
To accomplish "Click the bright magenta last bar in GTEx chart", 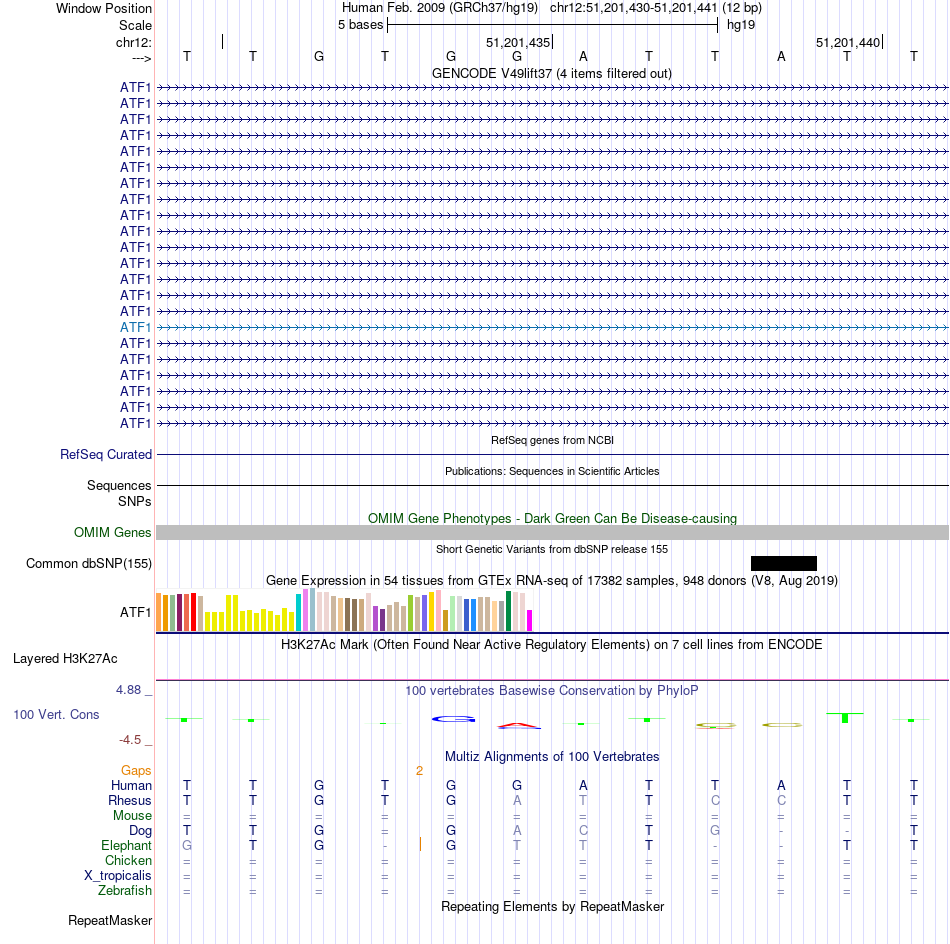I will pyautogui.click(x=530, y=620).
